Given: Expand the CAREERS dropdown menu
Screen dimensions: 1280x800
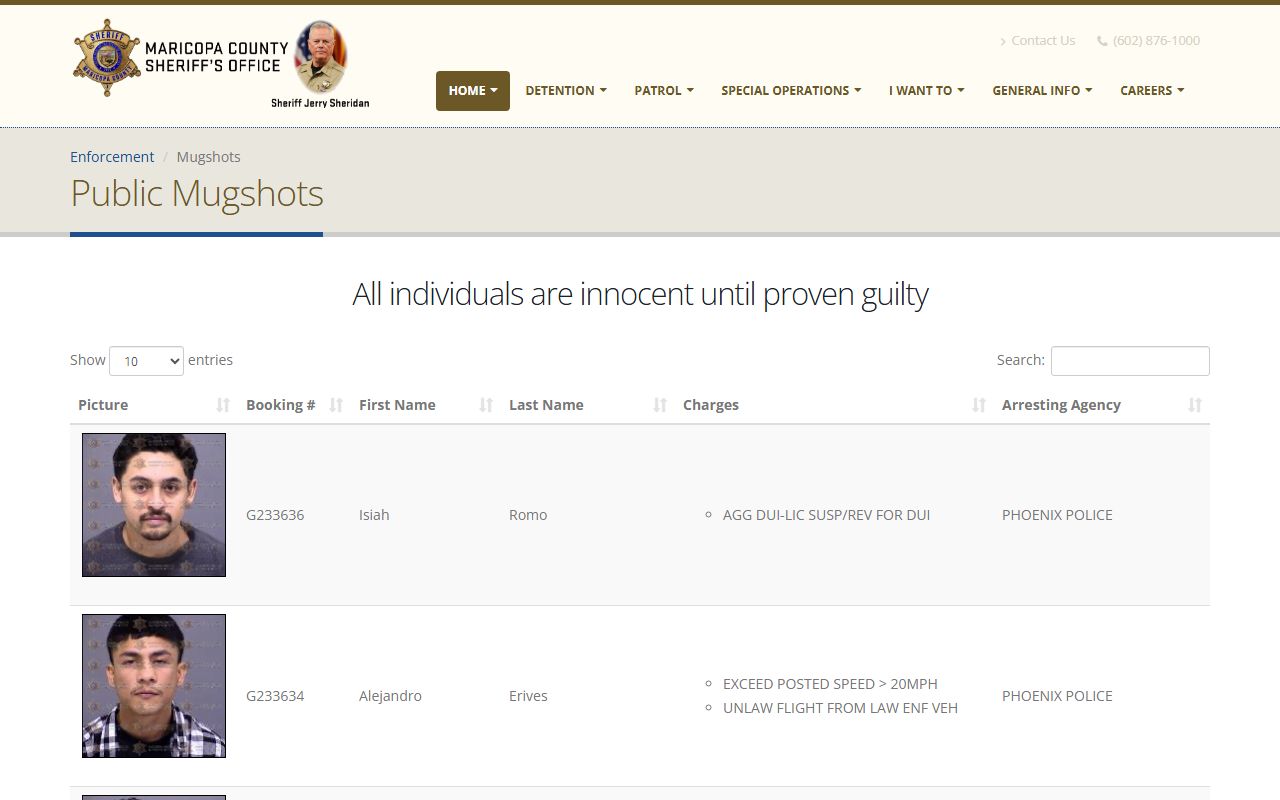Looking at the screenshot, I should [x=1152, y=91].
